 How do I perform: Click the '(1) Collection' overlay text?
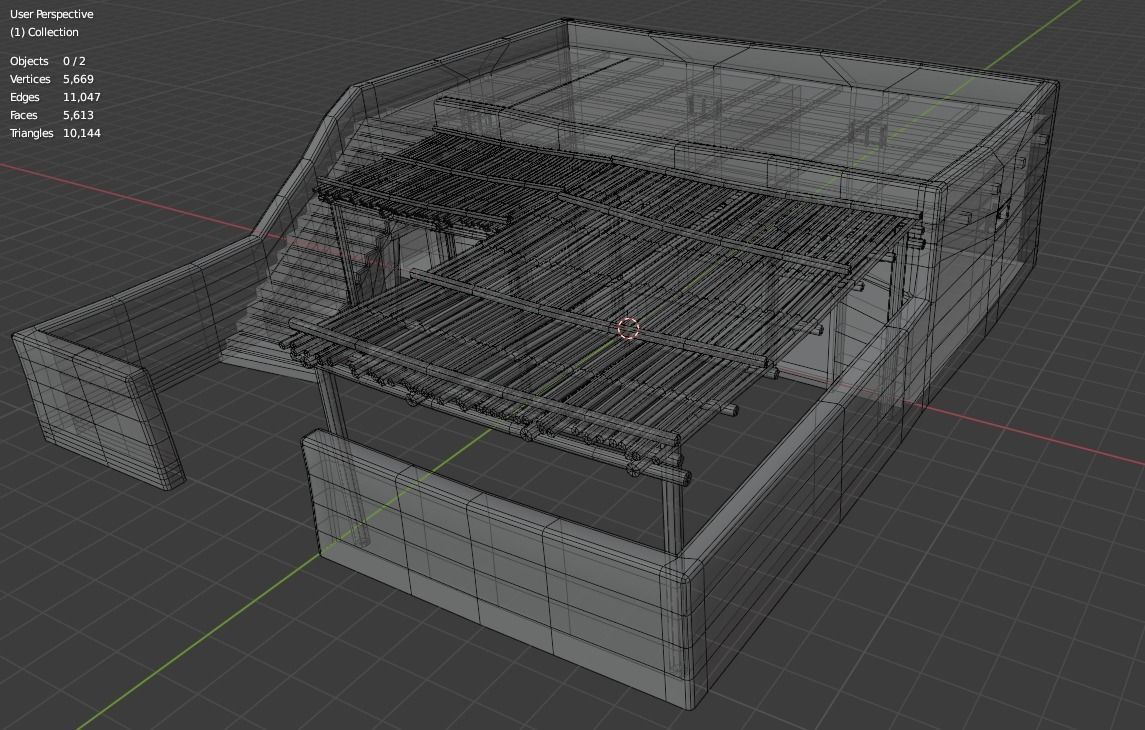(x=45, y=32)
